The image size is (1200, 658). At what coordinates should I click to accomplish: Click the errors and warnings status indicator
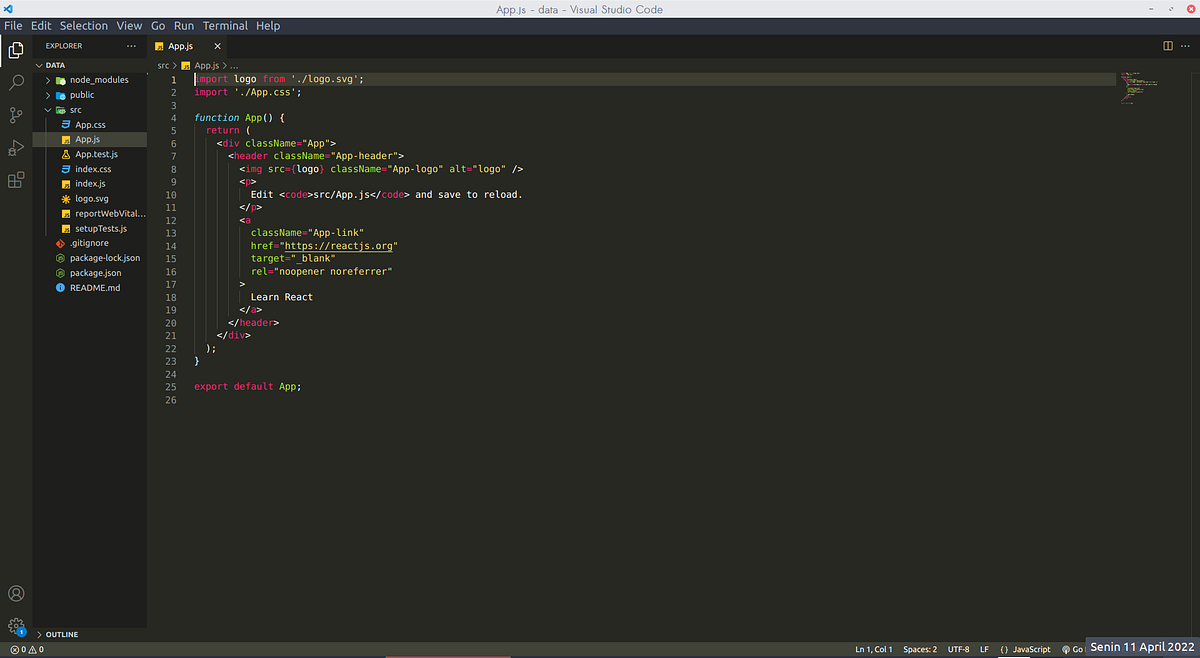pos(26,650)
